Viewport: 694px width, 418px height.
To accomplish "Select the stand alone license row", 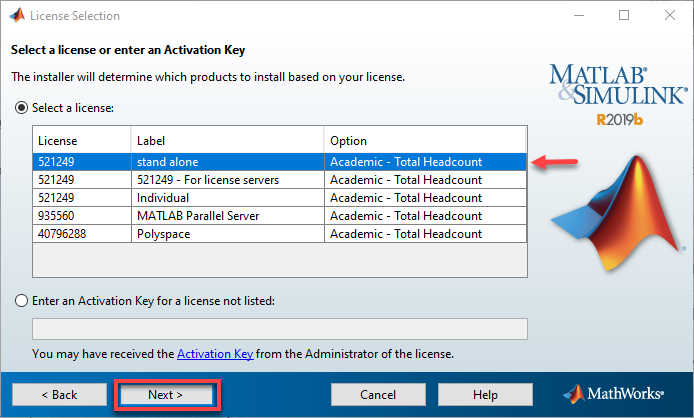I will click(x=280, y=162).
